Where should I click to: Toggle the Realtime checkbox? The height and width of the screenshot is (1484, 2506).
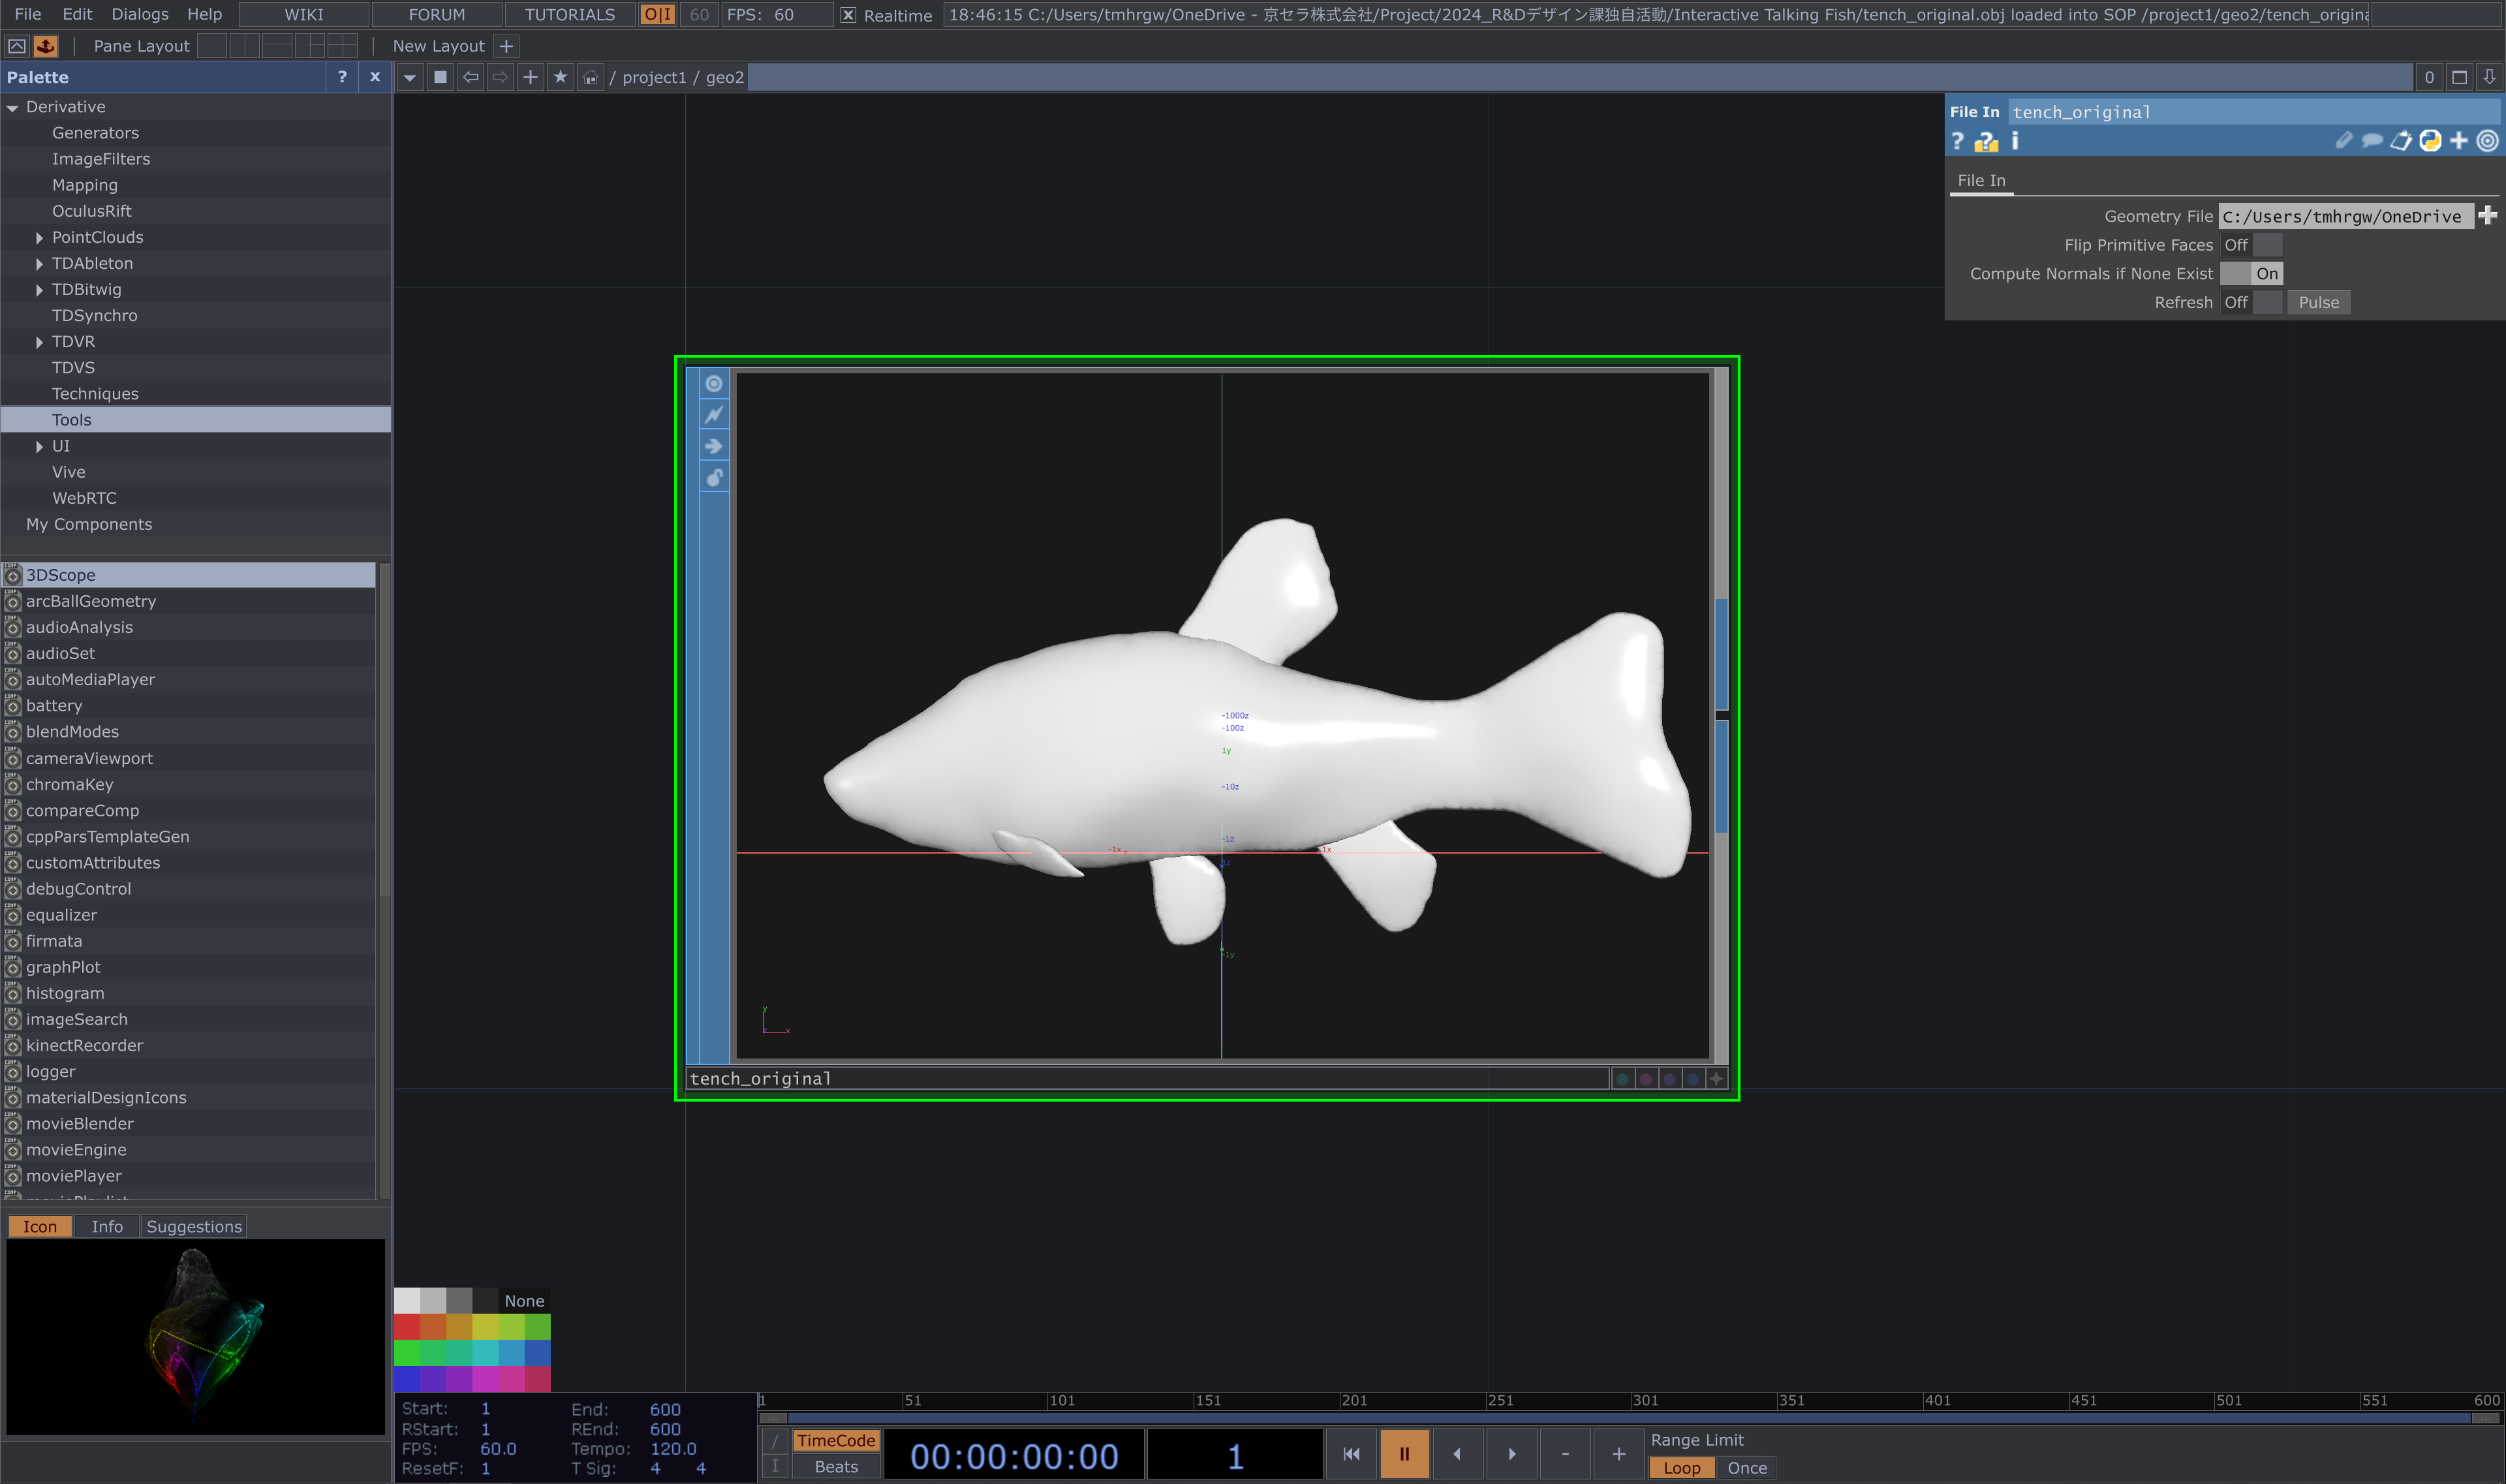[x=848, y=15]
